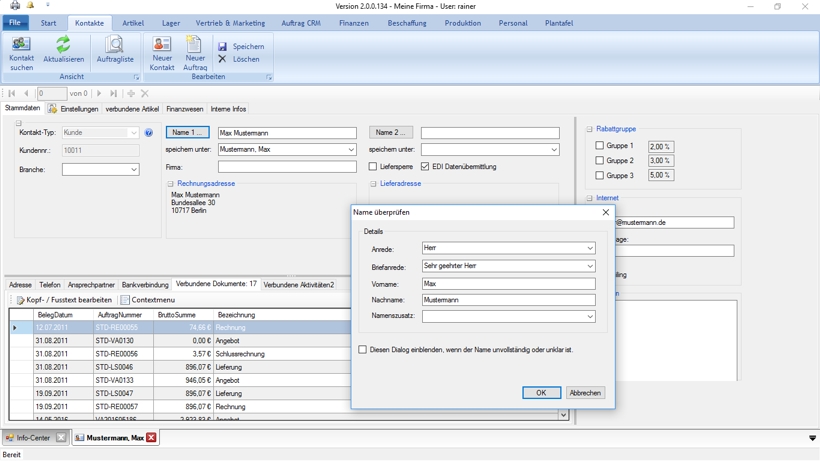Open 'speichern unter' dropdown for Name 1
Image resolution: width=820 pixels, height=461 pixels.
tap(351, 149)
